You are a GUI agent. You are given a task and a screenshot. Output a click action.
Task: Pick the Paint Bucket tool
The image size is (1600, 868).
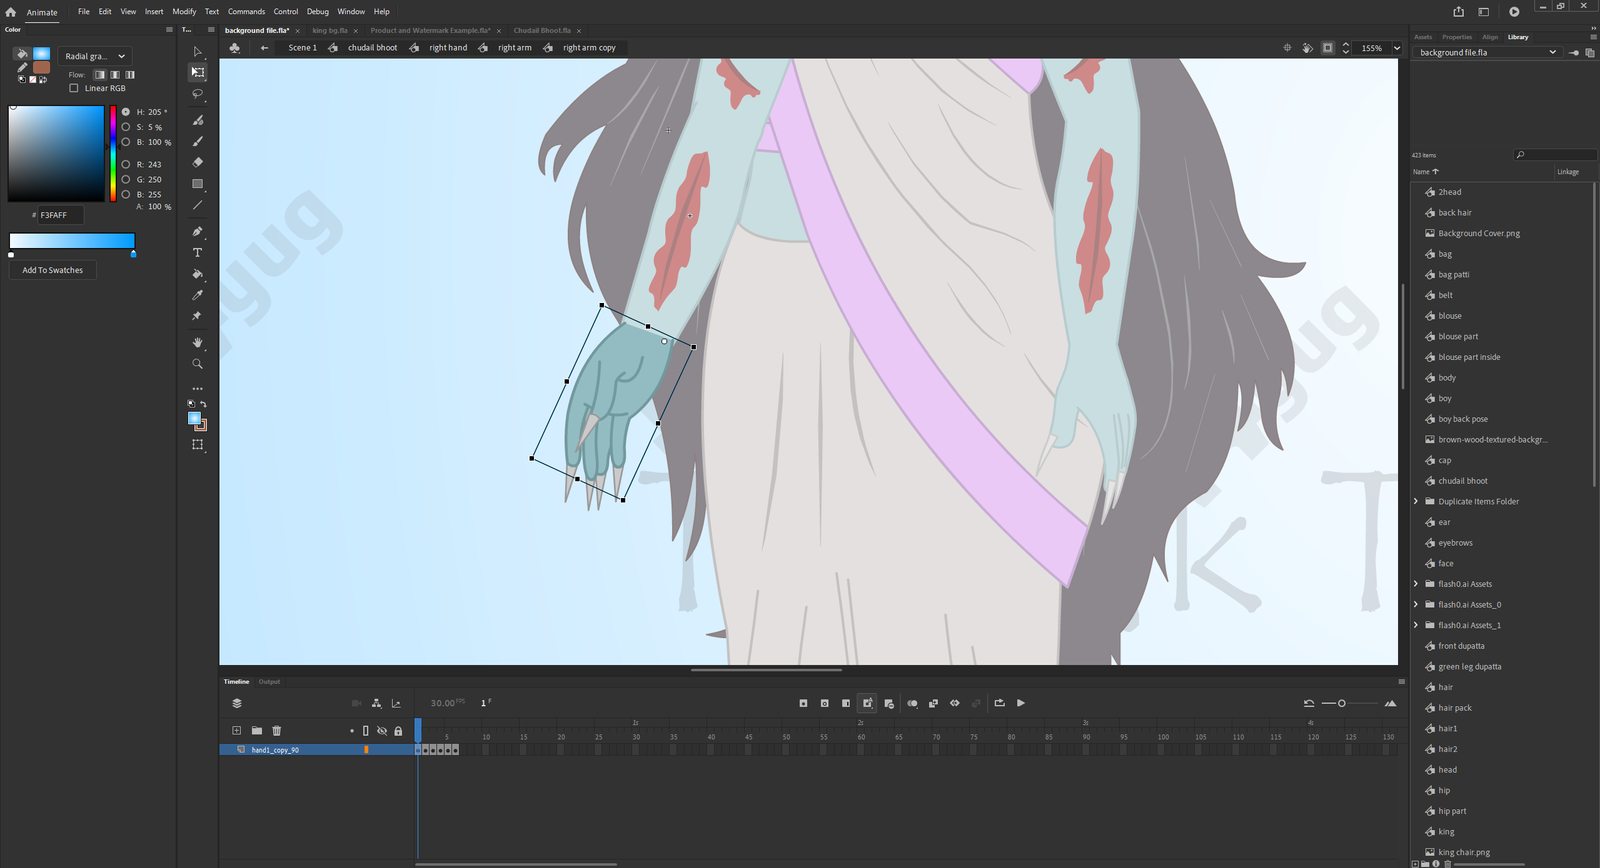[197, 274]
